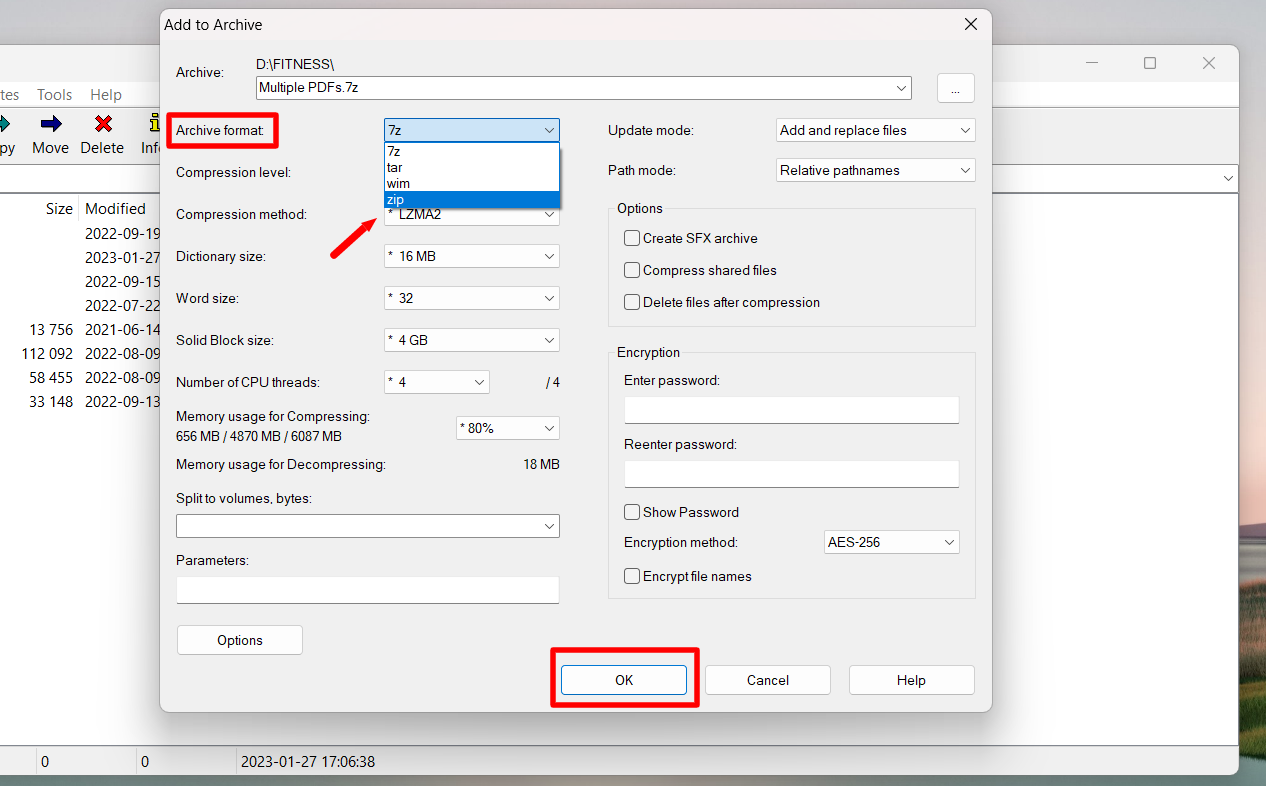This screenshot has height=786, width=1266.
Task: Open the Tools menu in 7-Zip window
Action: click(54, 94)
